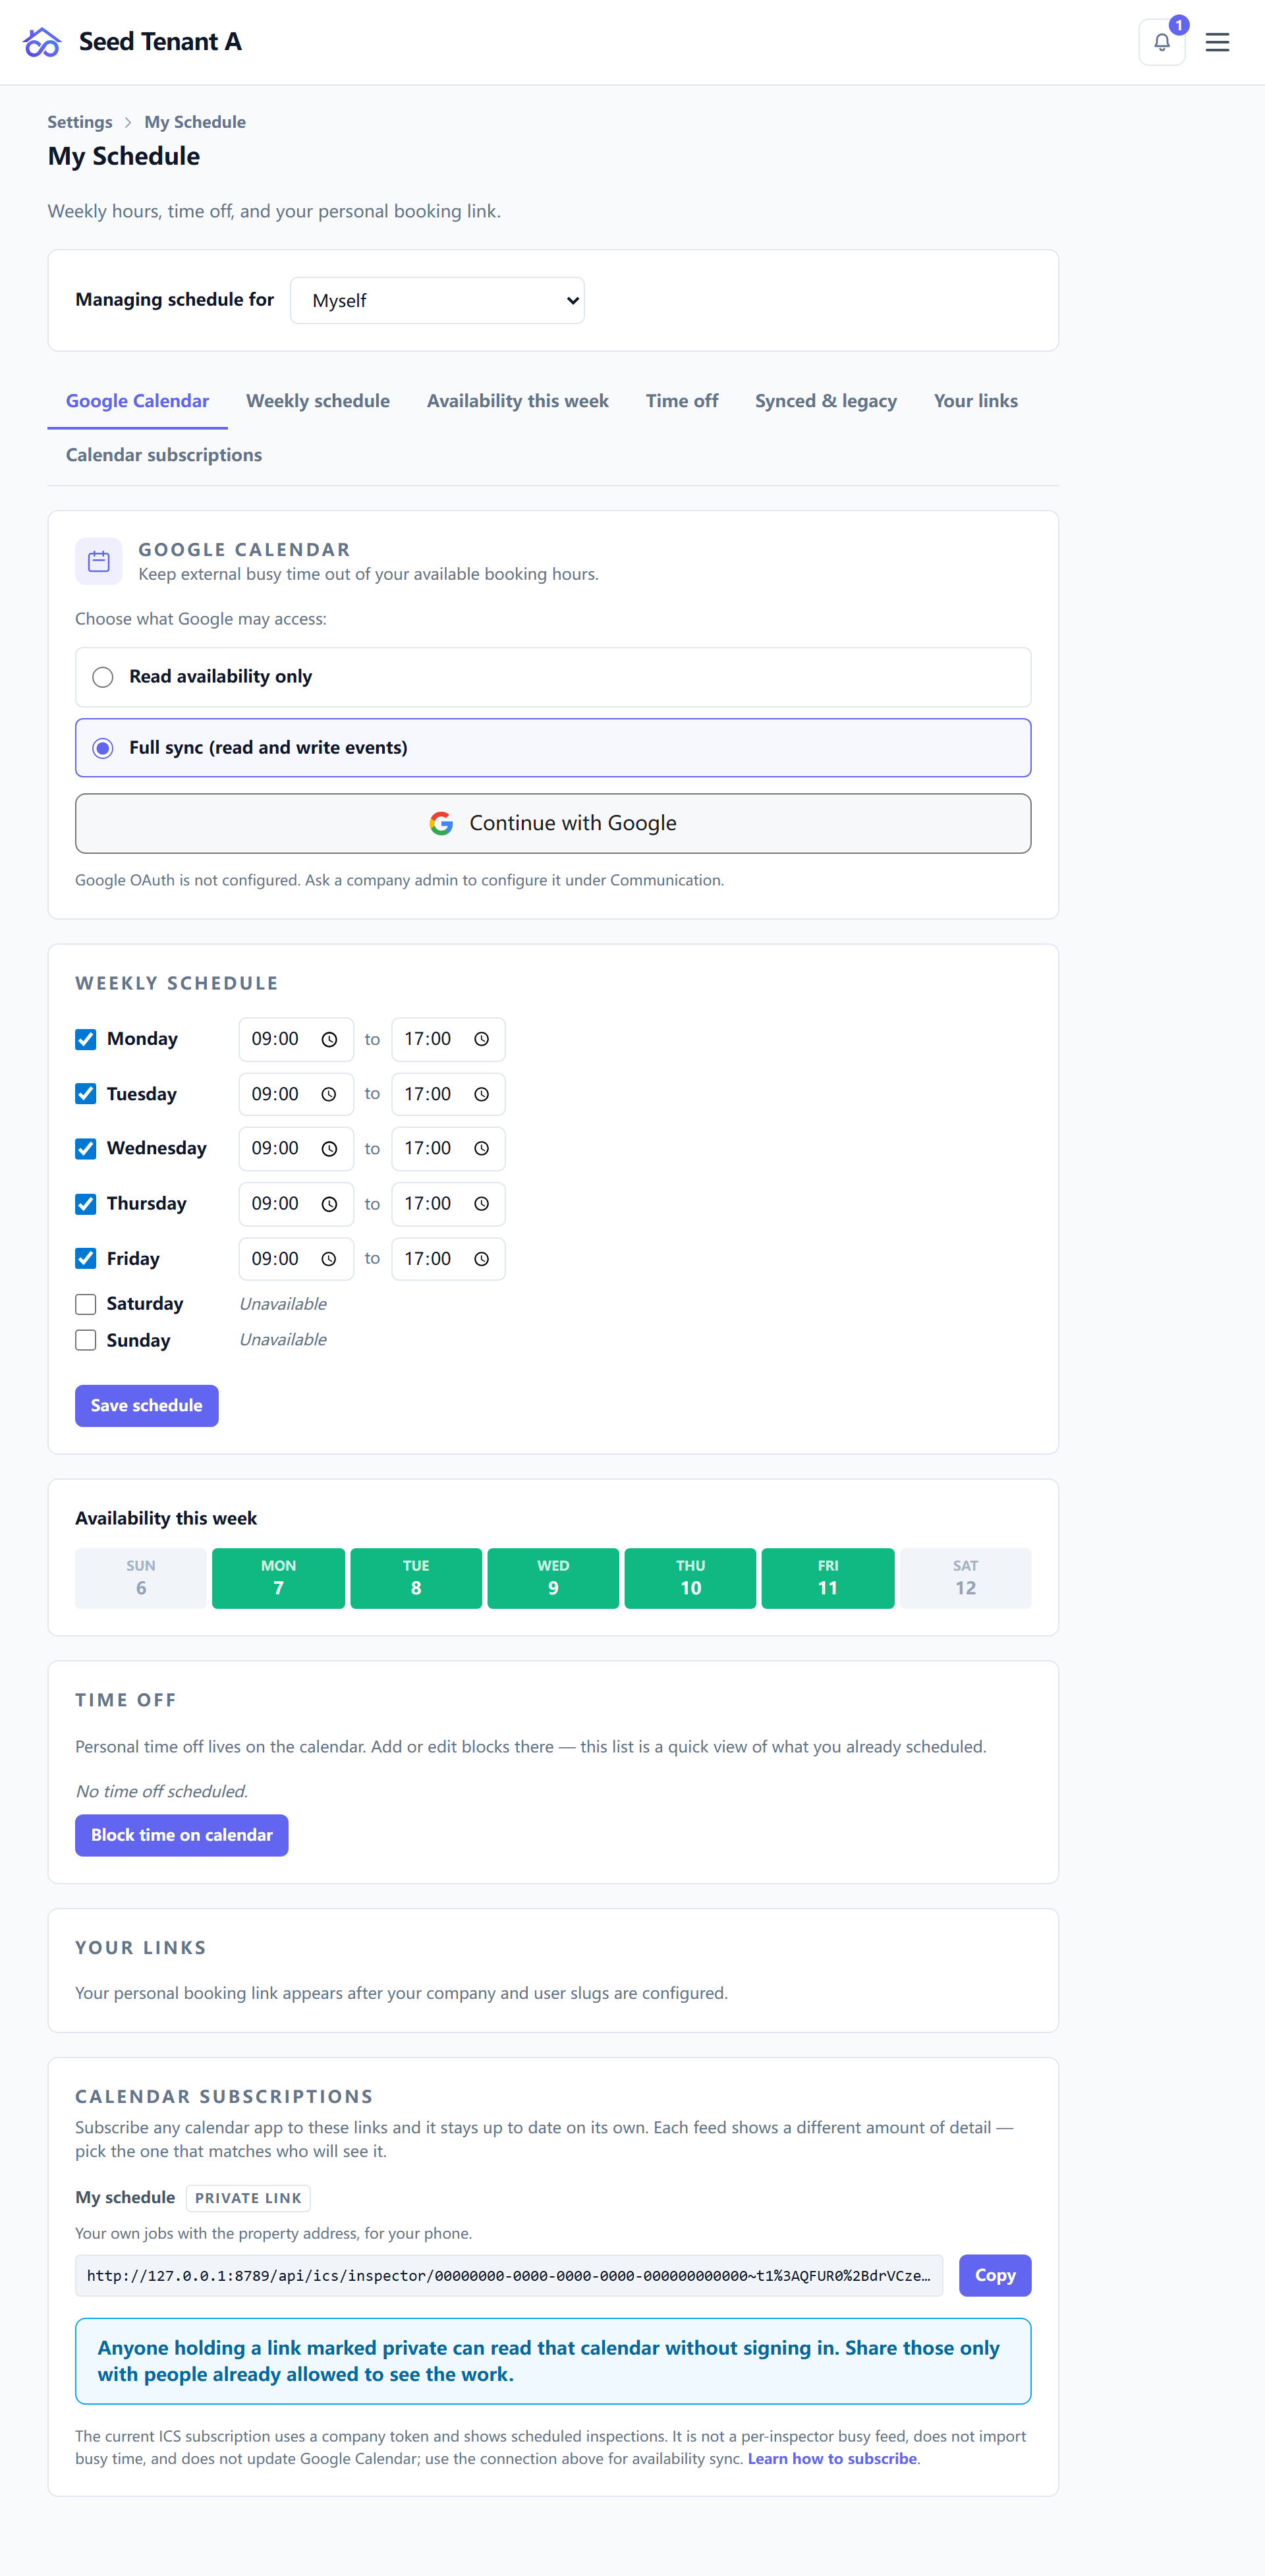Open the Calendar subscriptions tab
Image resolution: width=1265 pixels, height=2576 pixels.
[x=164, y=455]
